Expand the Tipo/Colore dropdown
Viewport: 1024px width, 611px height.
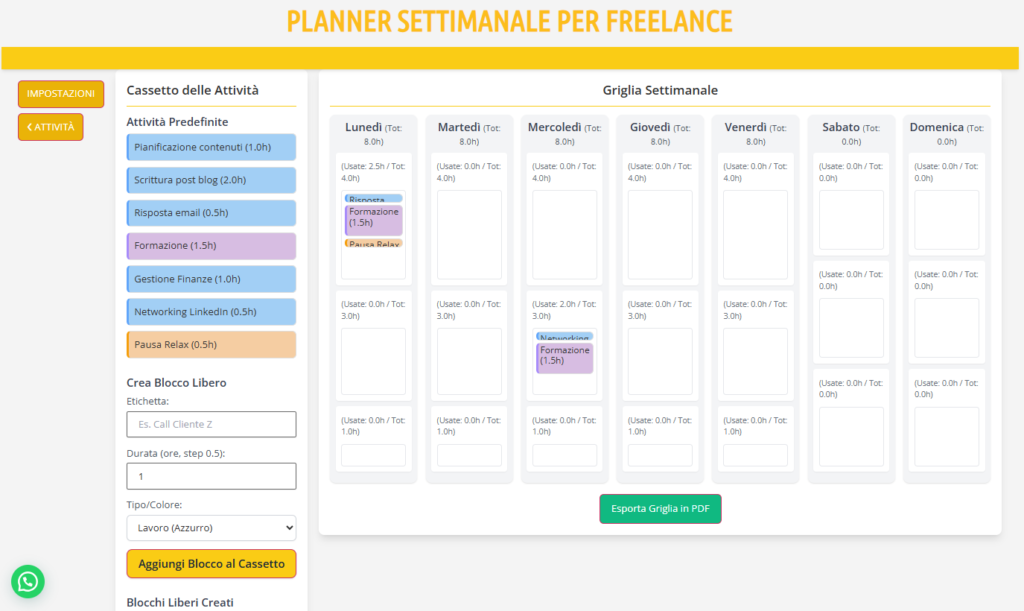[211, 527]
